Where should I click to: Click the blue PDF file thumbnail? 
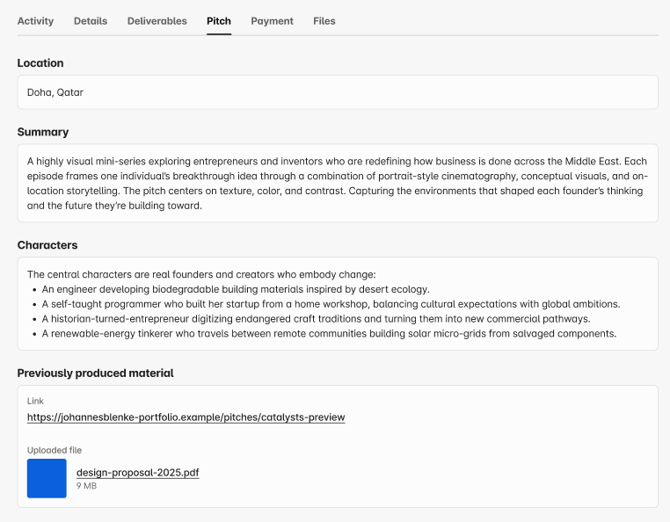tap(47, 478)
